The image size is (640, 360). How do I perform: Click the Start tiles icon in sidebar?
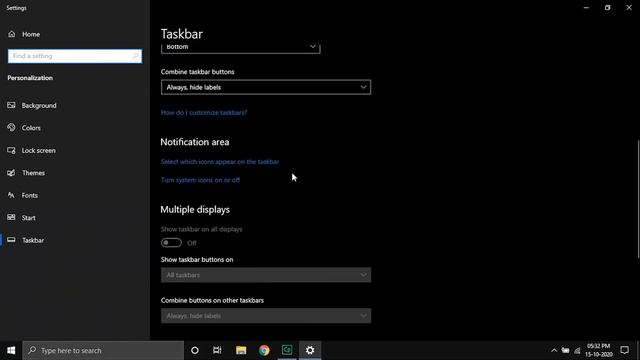tap(11, 218)
